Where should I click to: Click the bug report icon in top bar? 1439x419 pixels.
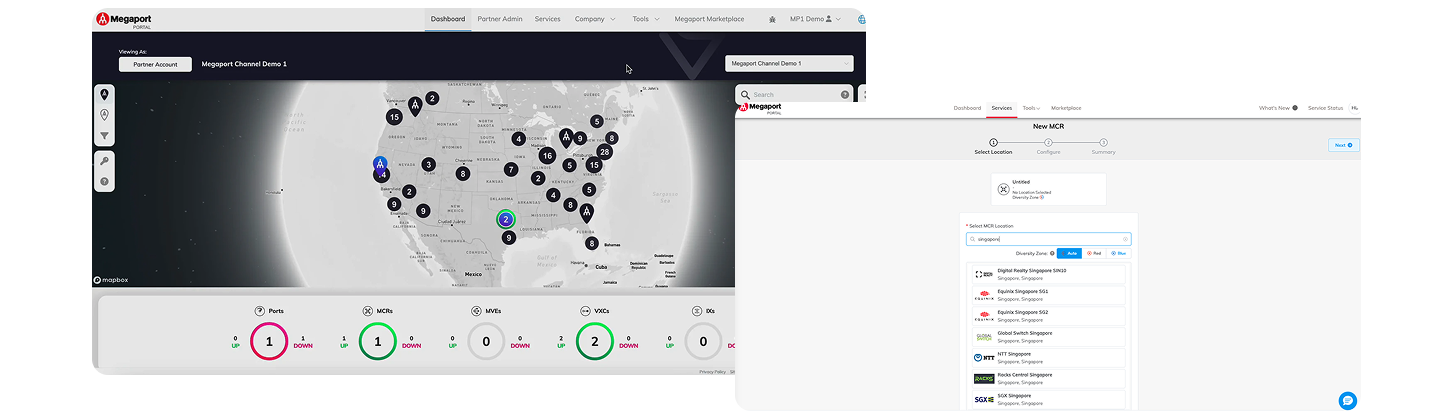[x=771, y=19]
